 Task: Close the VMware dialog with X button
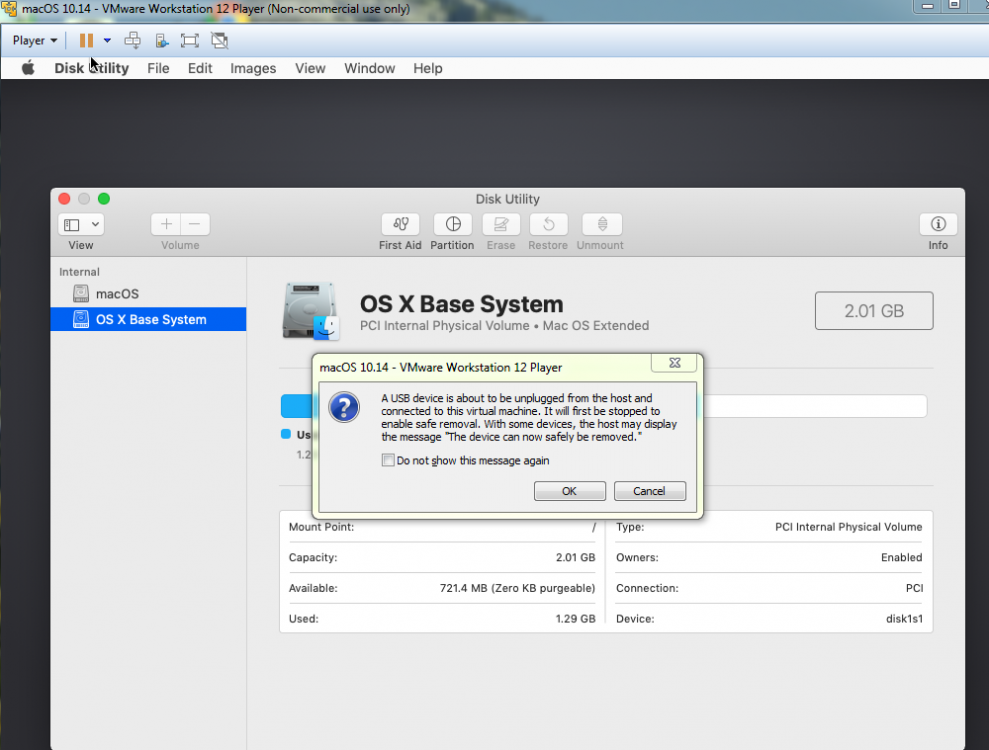674,363
